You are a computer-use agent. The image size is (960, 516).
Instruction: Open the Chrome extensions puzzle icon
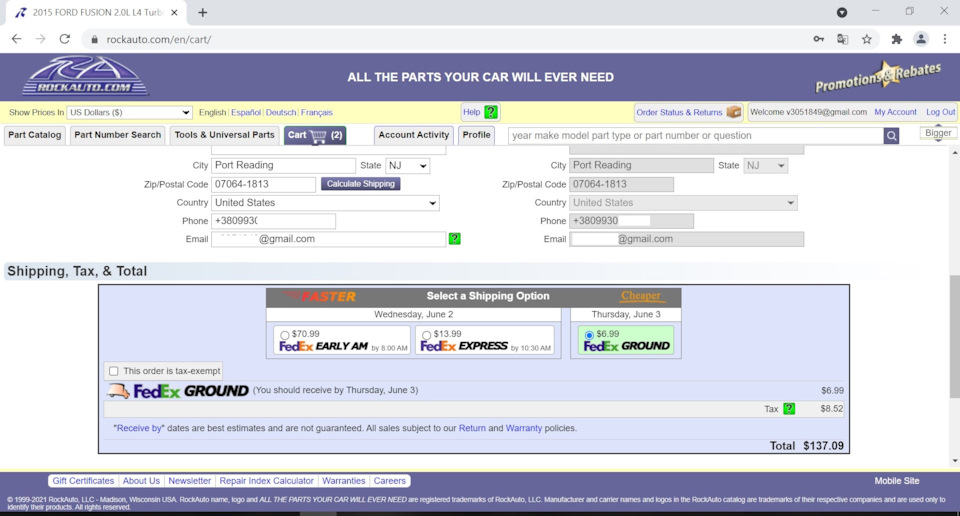point(896,39)
